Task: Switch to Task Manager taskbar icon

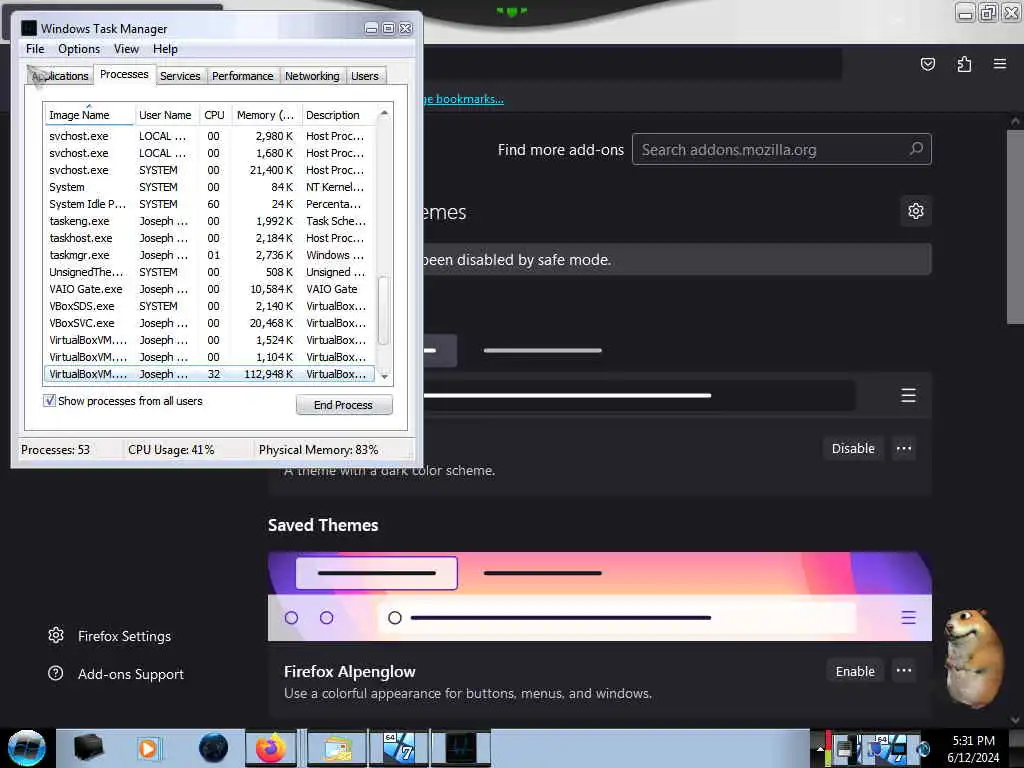Action: (x=460, y=748)
